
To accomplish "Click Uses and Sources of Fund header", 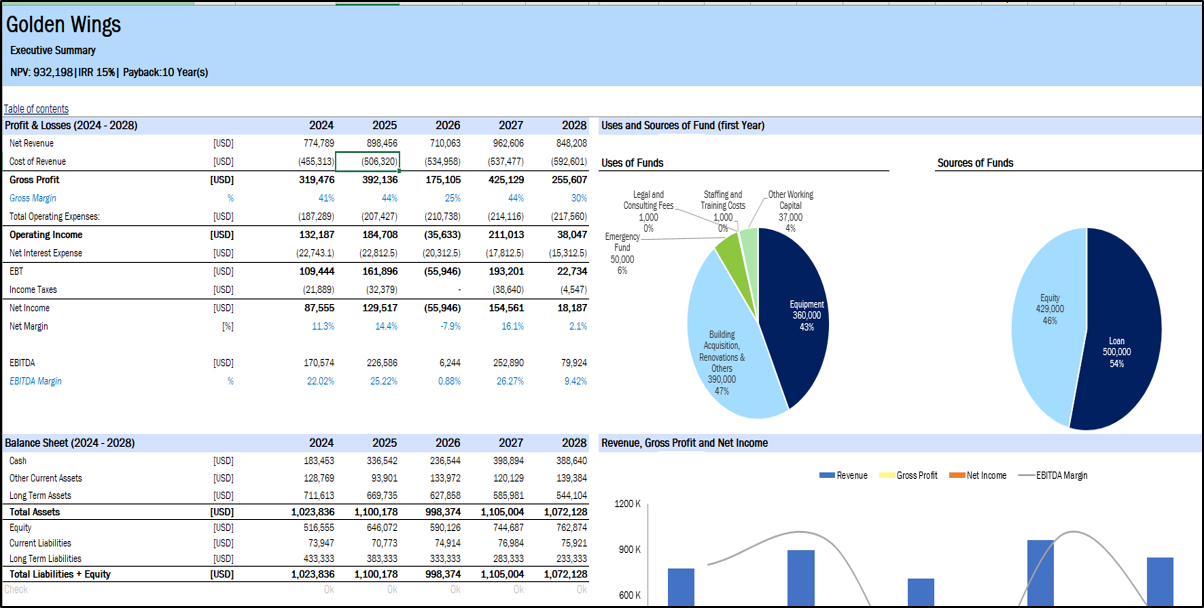I will [684, 126].
